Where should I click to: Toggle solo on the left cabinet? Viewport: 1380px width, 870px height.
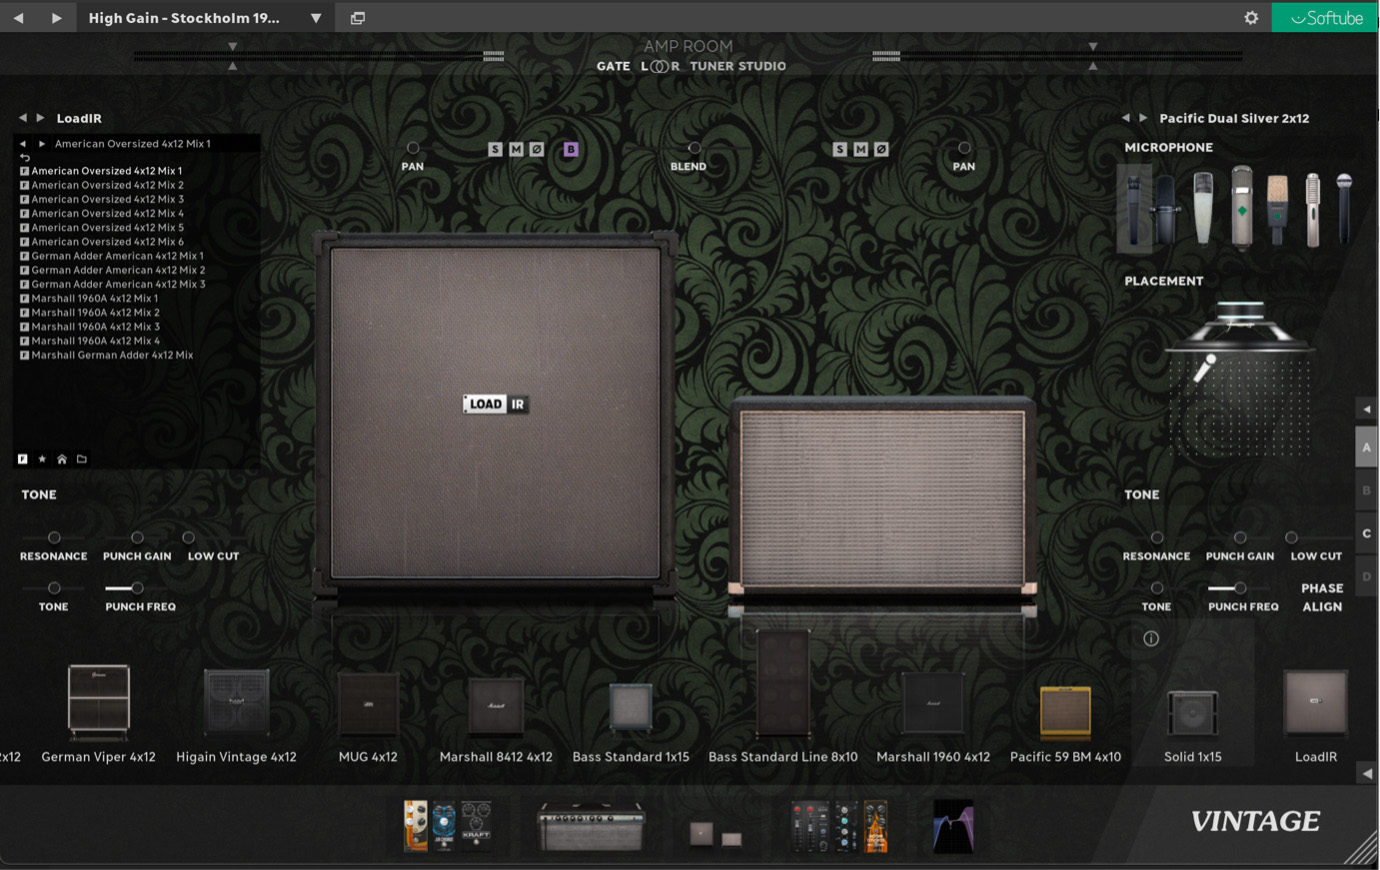click(495, 149)
